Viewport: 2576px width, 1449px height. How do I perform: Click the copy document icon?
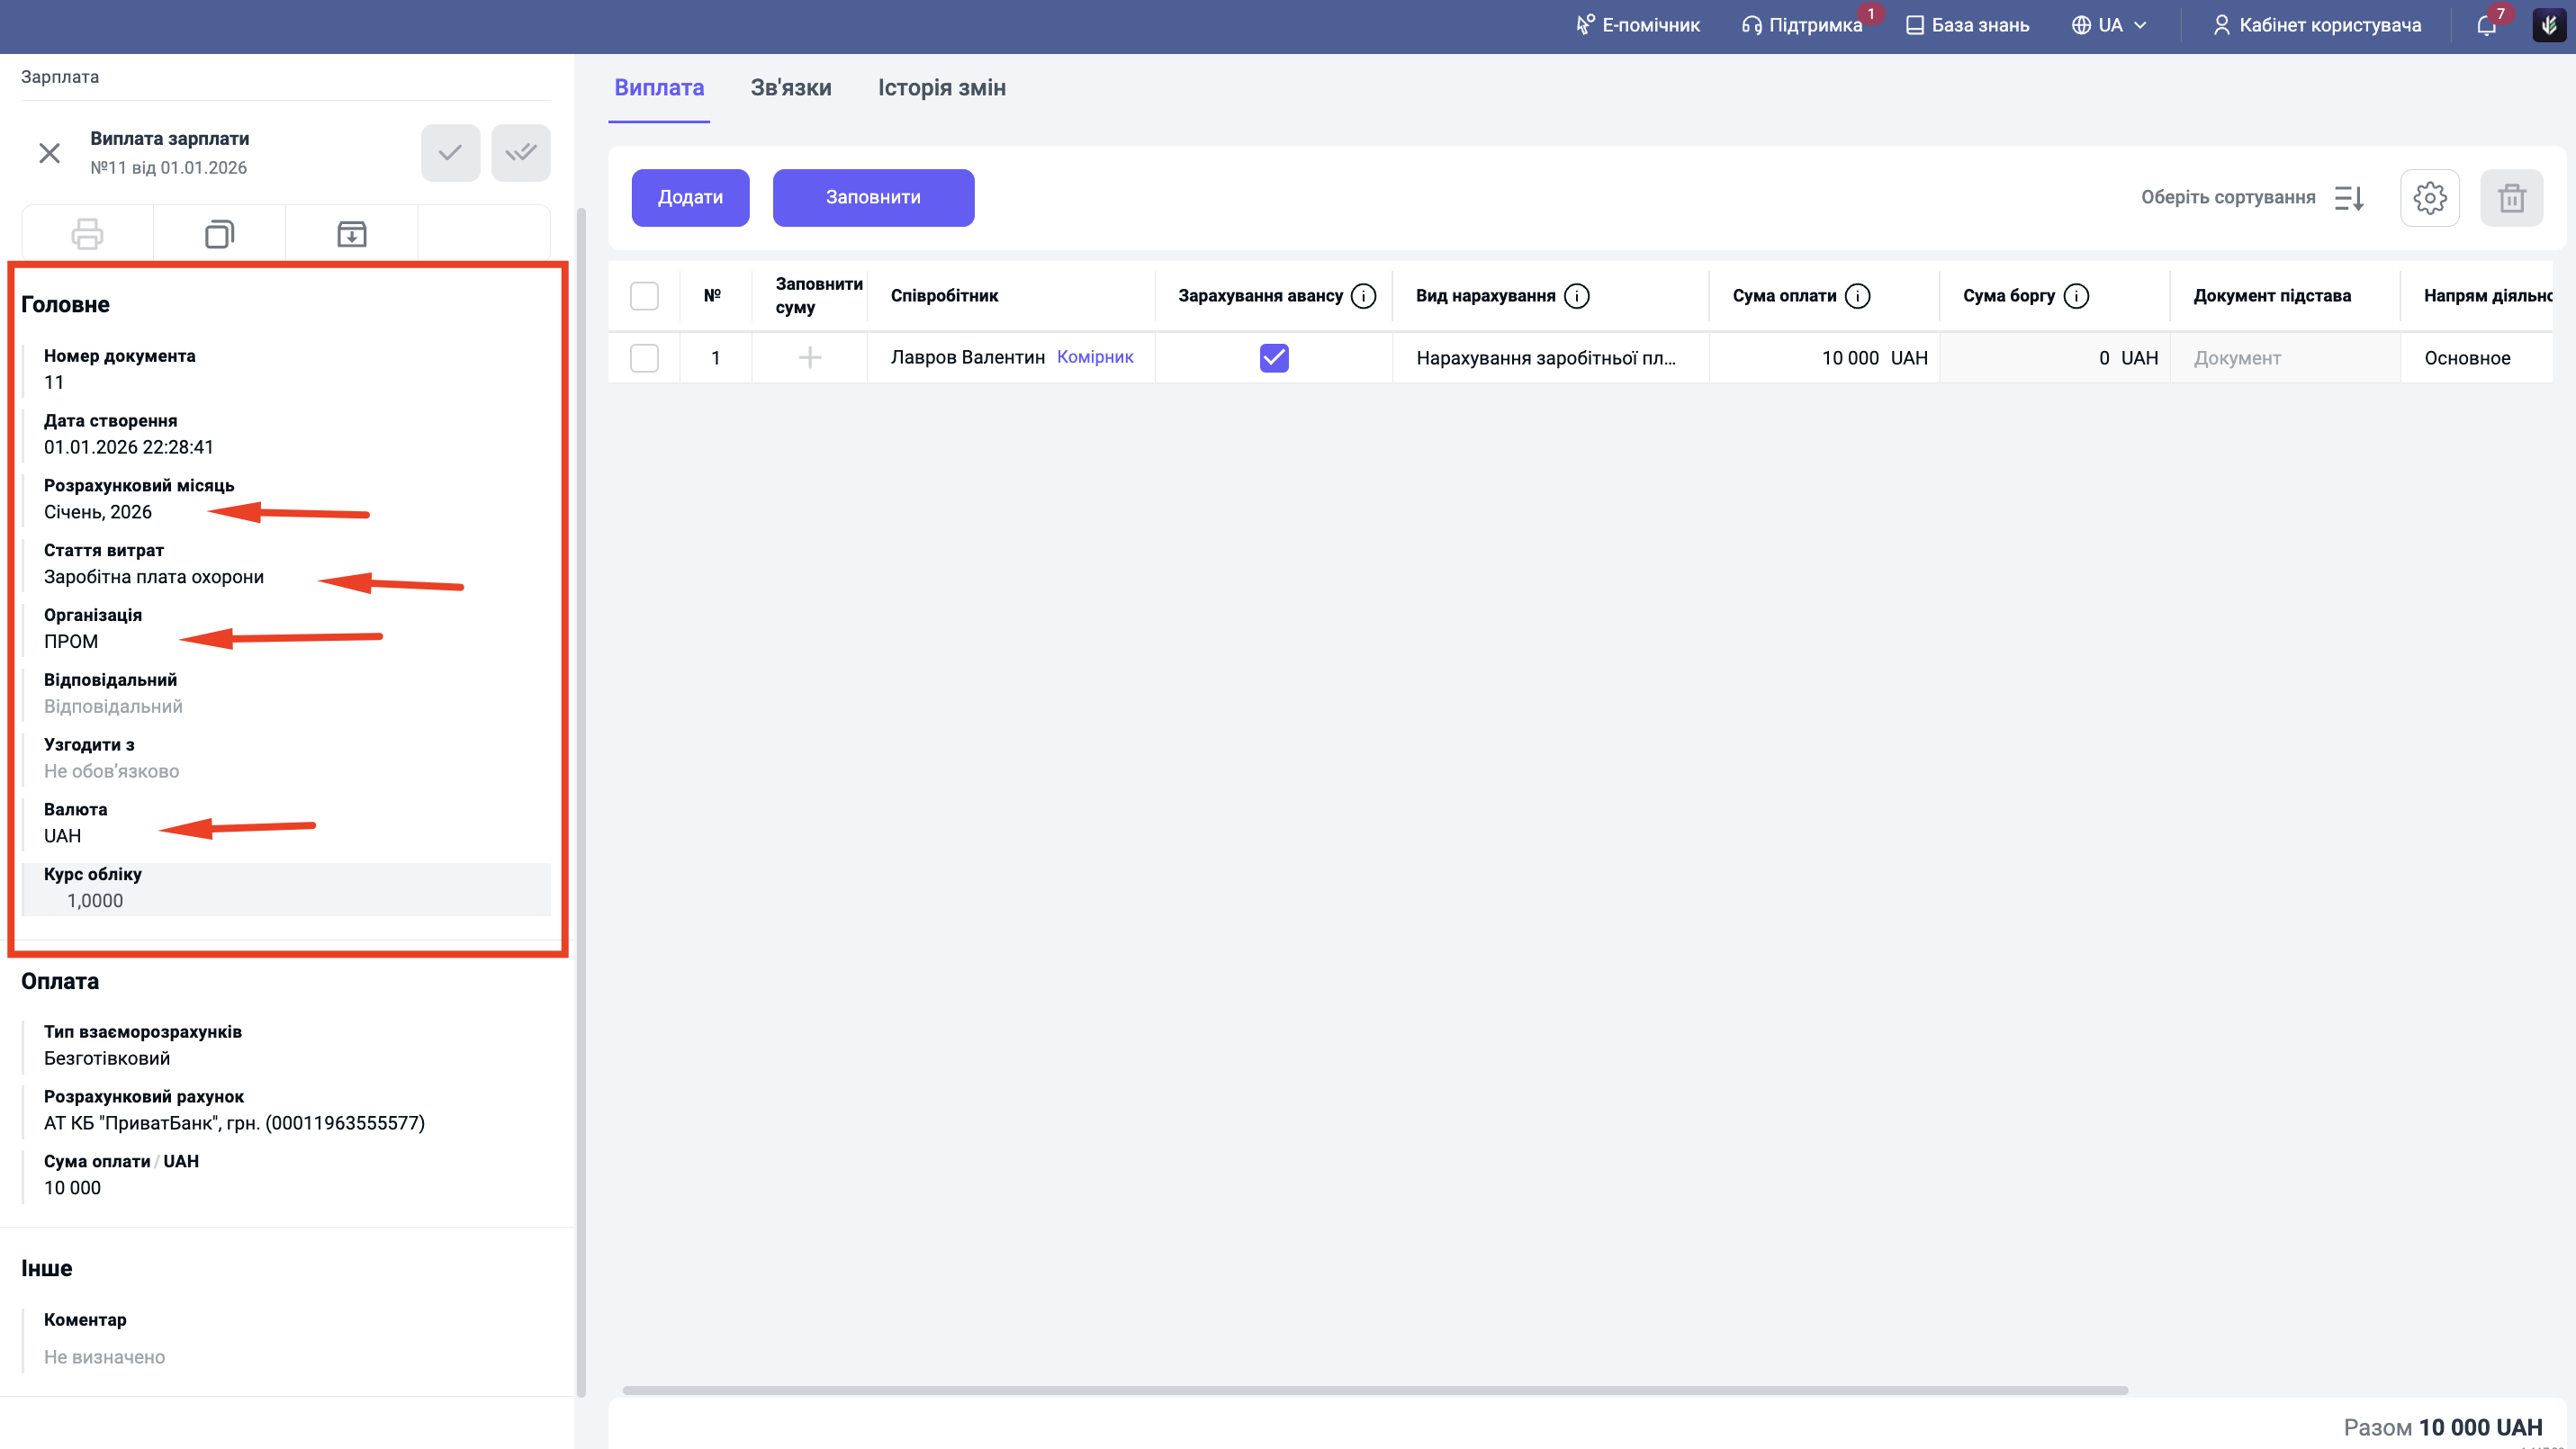(219, 234)
